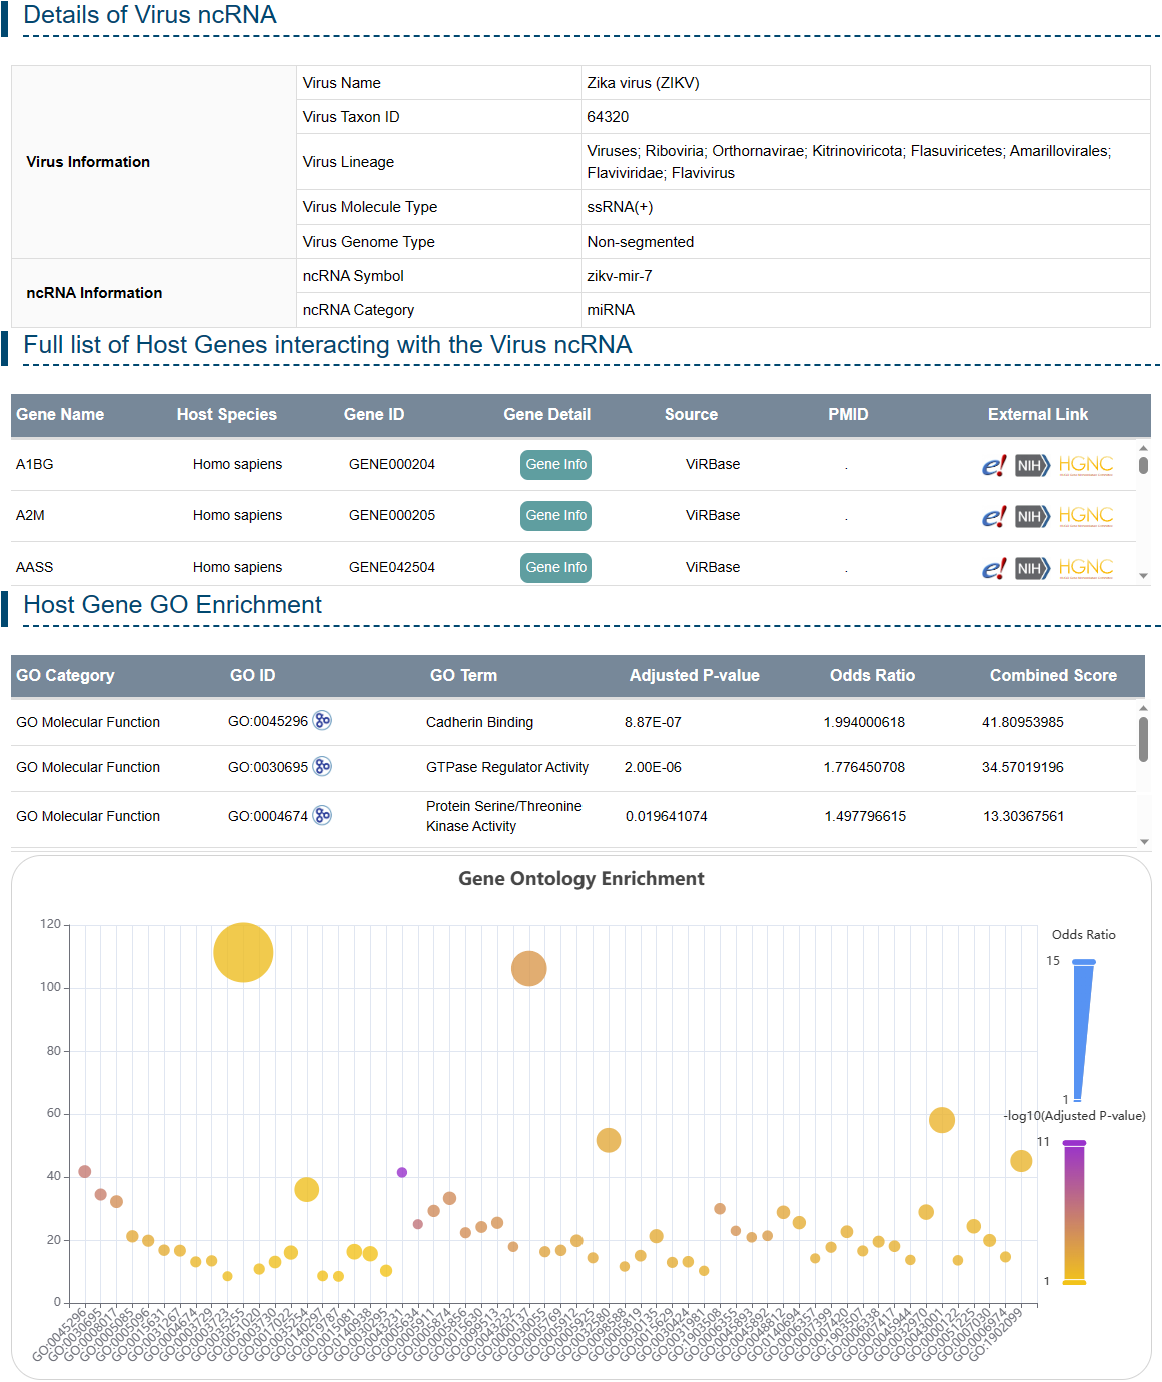The width and height of the screenshot is (1162, 1382).
Task: Click the -log10 Adjusted P-value color bar
Action: point(1074,1212)
